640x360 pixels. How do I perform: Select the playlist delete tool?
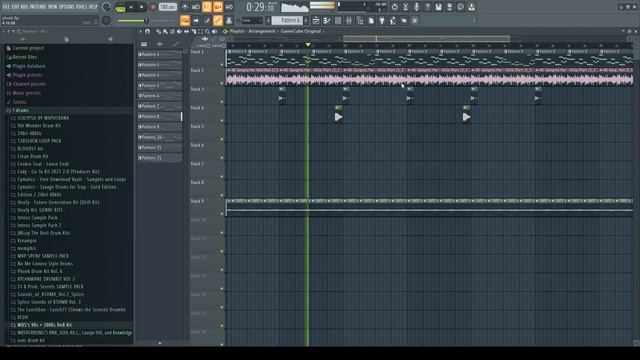point(172,31)
